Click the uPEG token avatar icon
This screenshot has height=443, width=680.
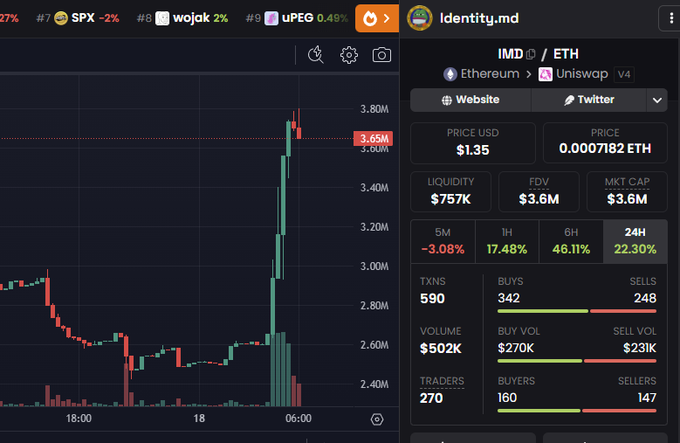(271, 18)
